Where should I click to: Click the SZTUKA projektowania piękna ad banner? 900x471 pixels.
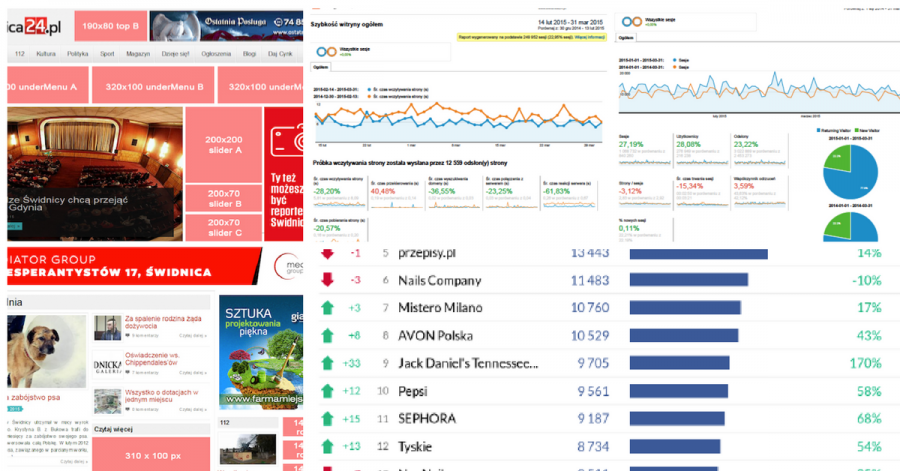[x=261, y=352]
